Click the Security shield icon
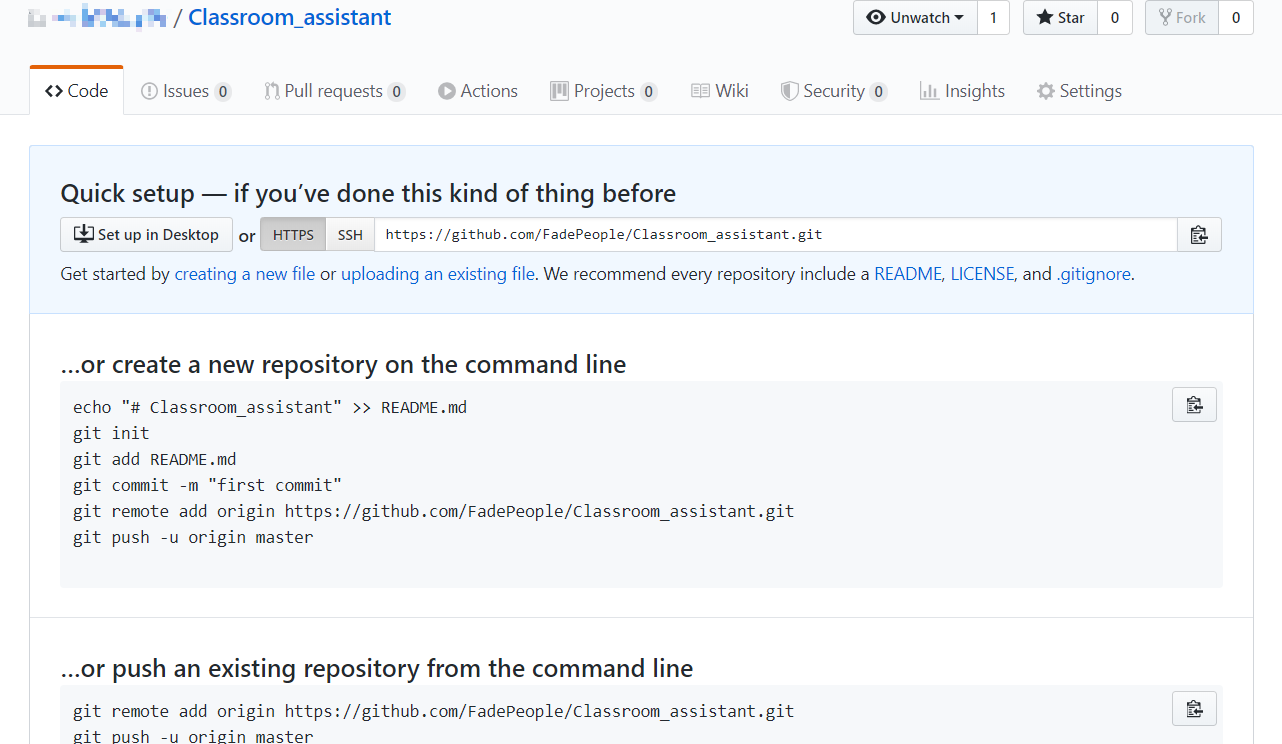 (790, 91)
